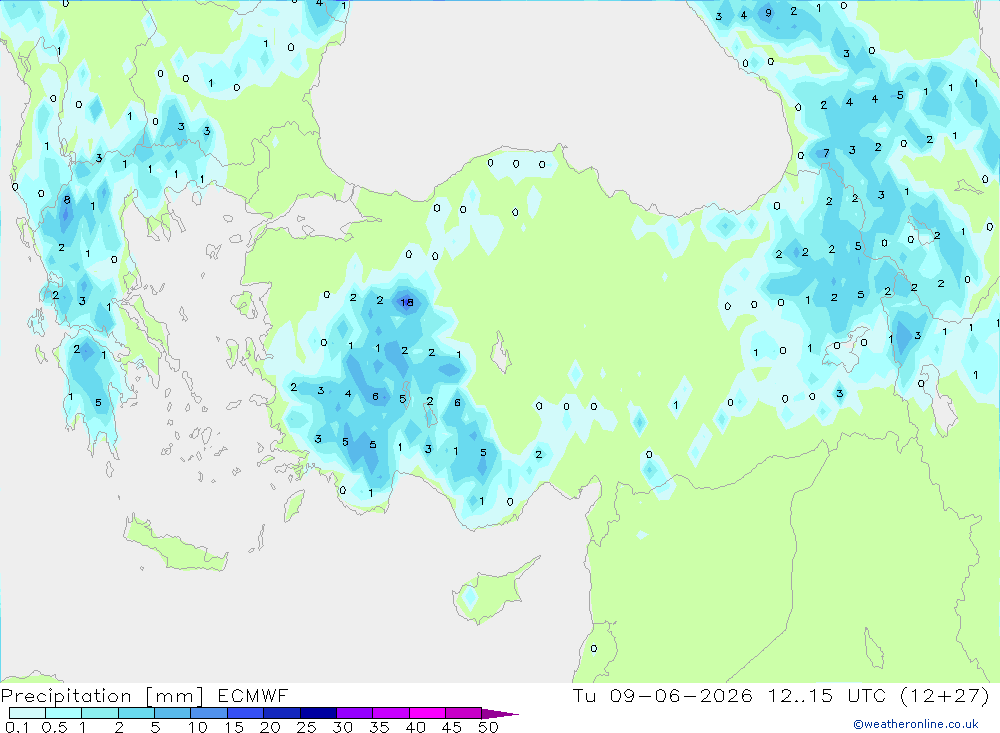
Task: Click the date 'Tu 09-06-2026'
Action: [x=662, y=695]
